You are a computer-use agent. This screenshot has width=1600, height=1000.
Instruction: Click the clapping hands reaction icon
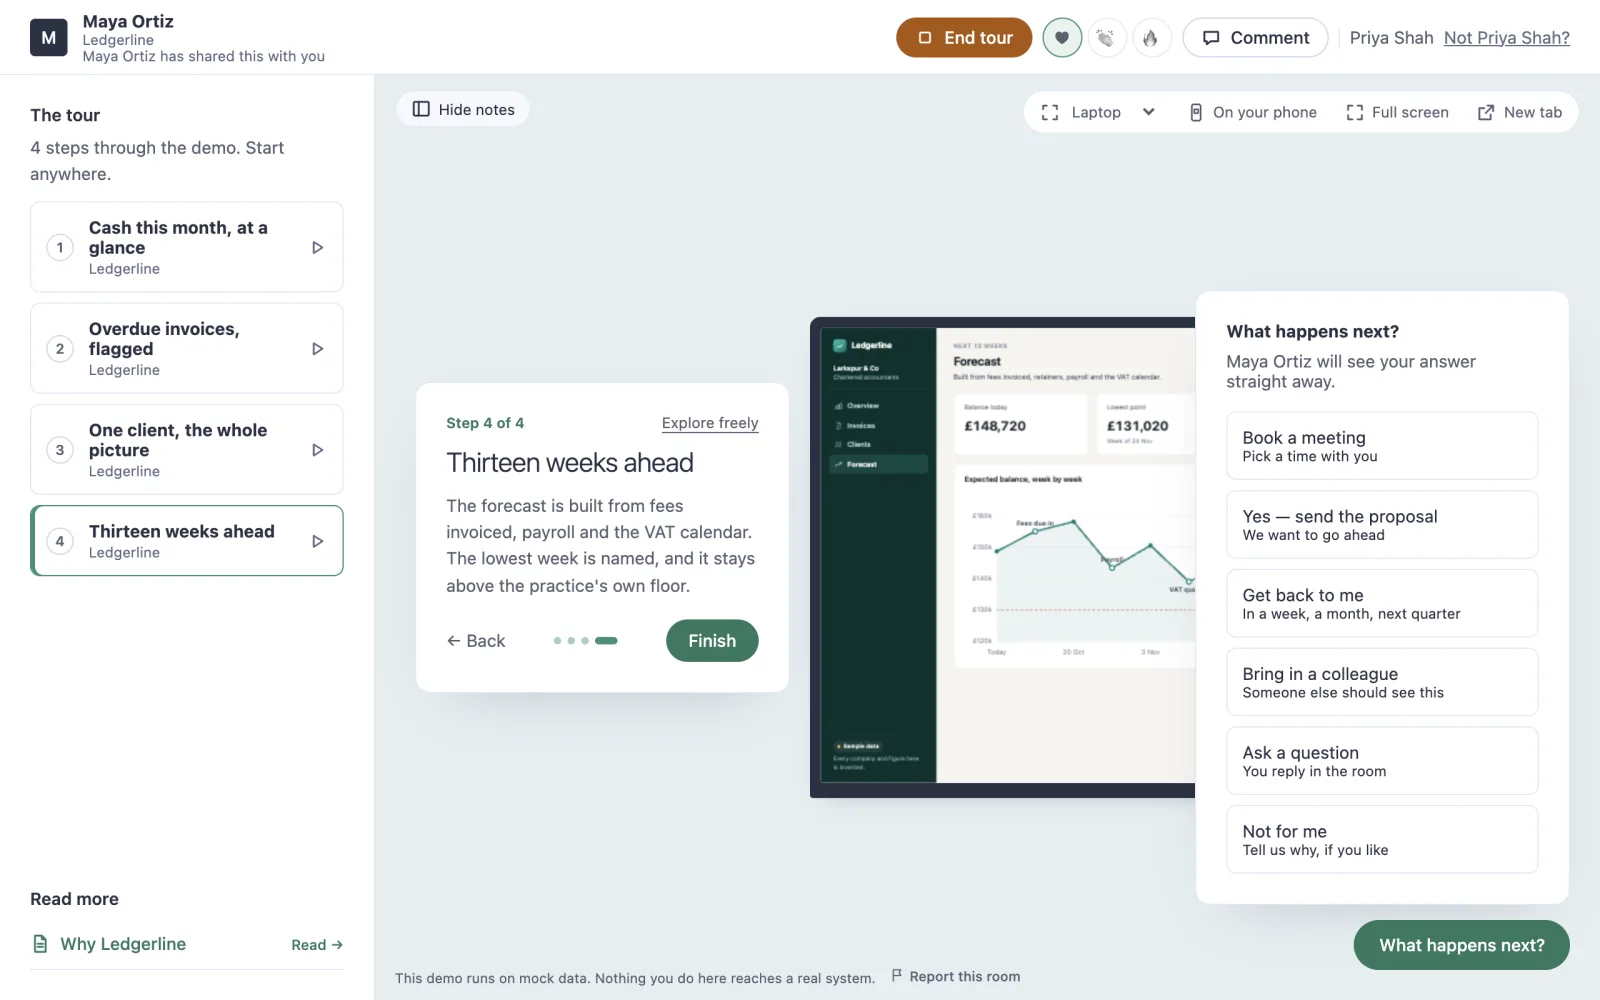point(1106,38)
